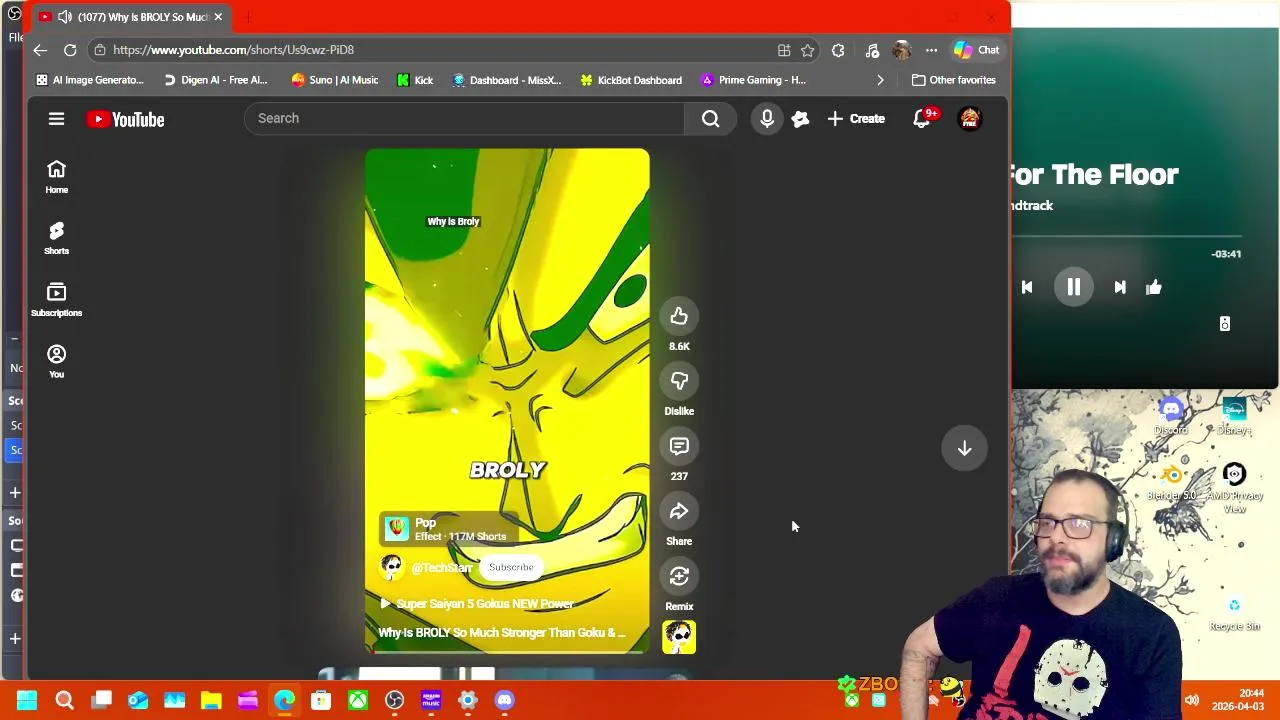
Task: Skip to next track in music player
Action: [1120, 288]
